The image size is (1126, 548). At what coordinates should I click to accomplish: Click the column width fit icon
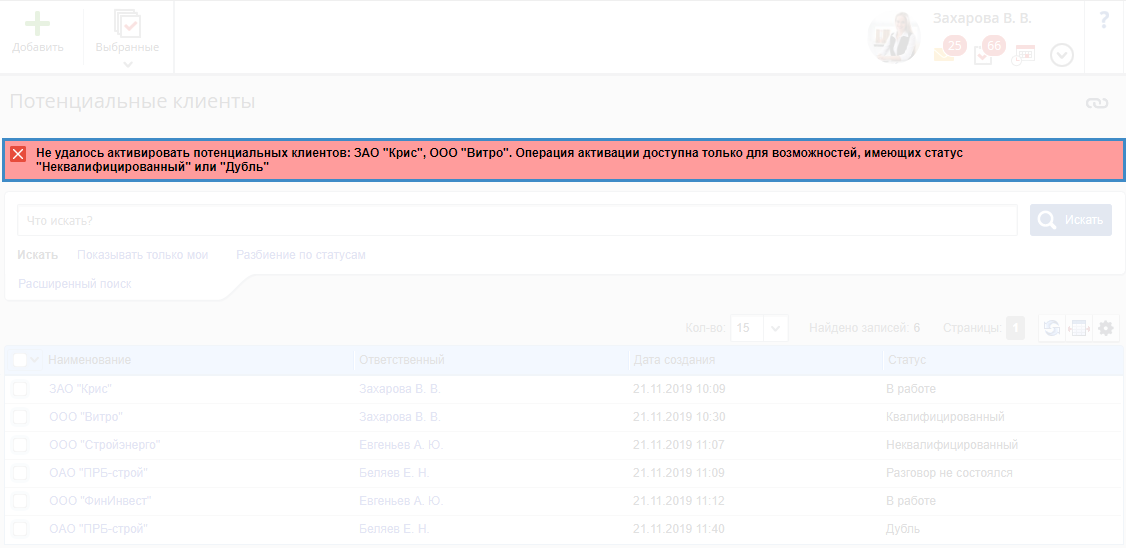[1079, 328]
